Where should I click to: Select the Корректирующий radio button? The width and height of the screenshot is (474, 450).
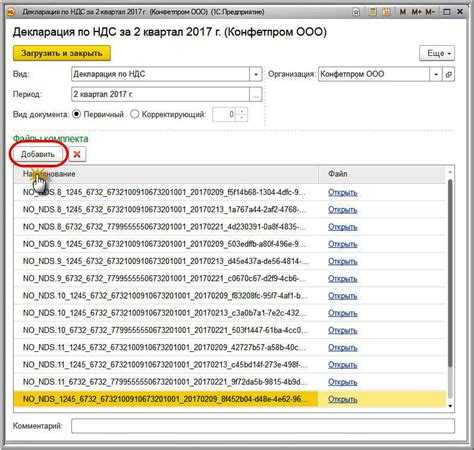(x=134, y=114)
